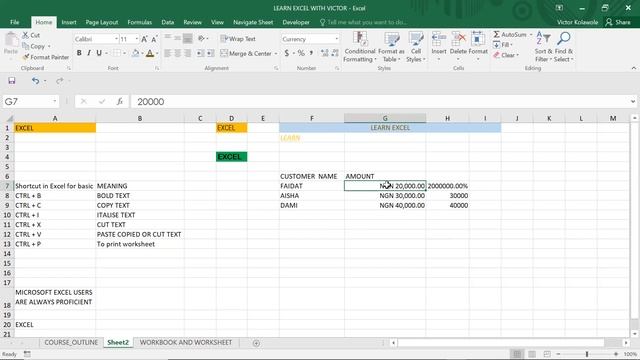Open the font size dropdown
Screen dimensions: 640x360
136,39
